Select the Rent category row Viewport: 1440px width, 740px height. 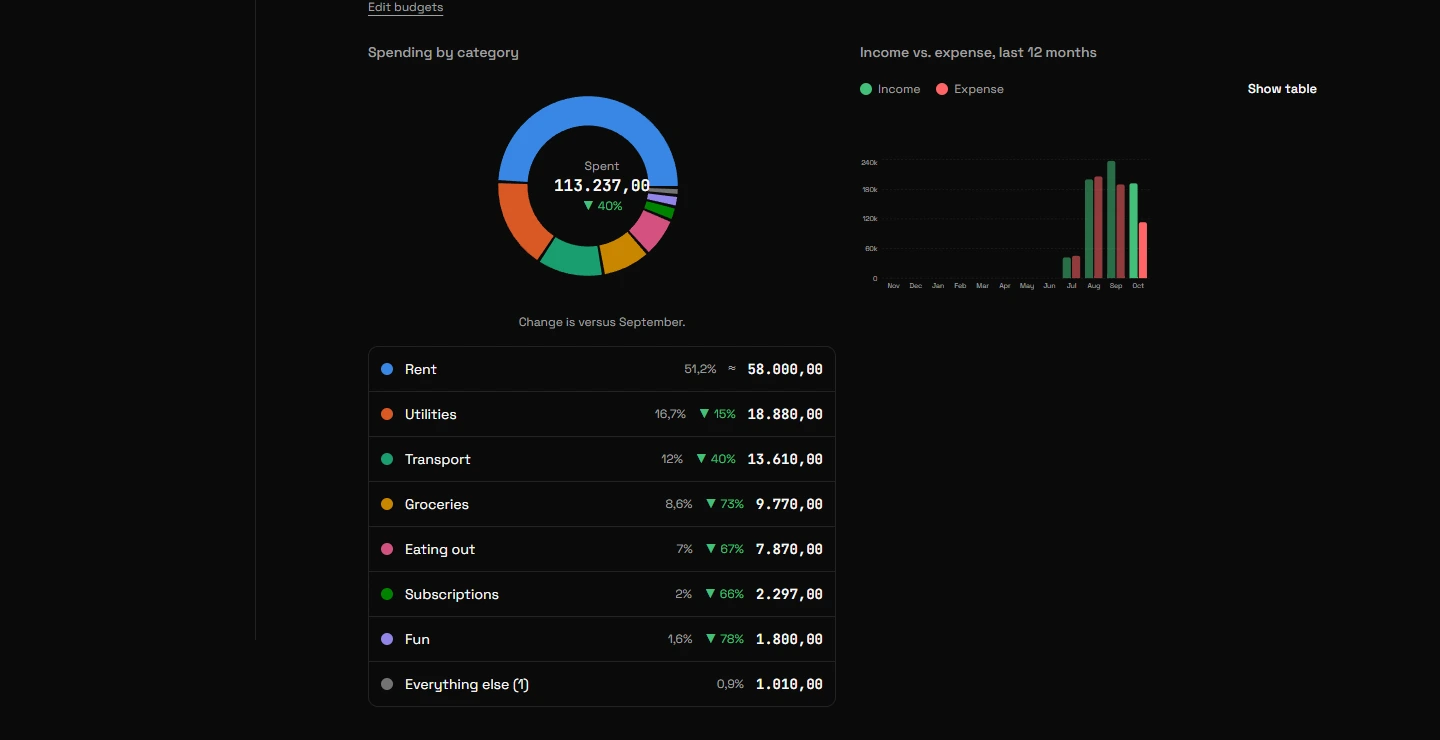click(x=602, y=369)
